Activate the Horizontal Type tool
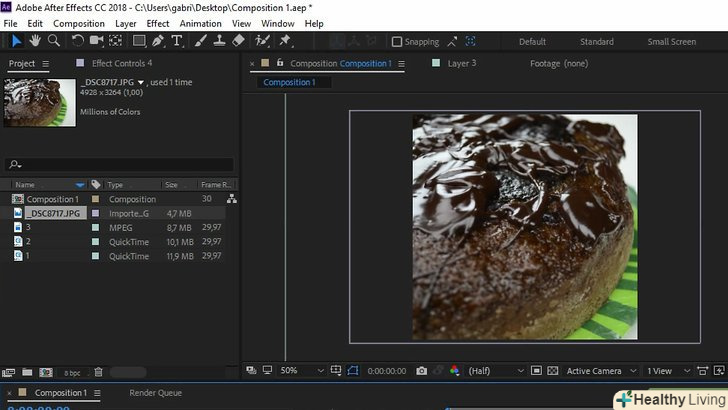The height and width of the screenshot is (410, 728). click(177, 41)
